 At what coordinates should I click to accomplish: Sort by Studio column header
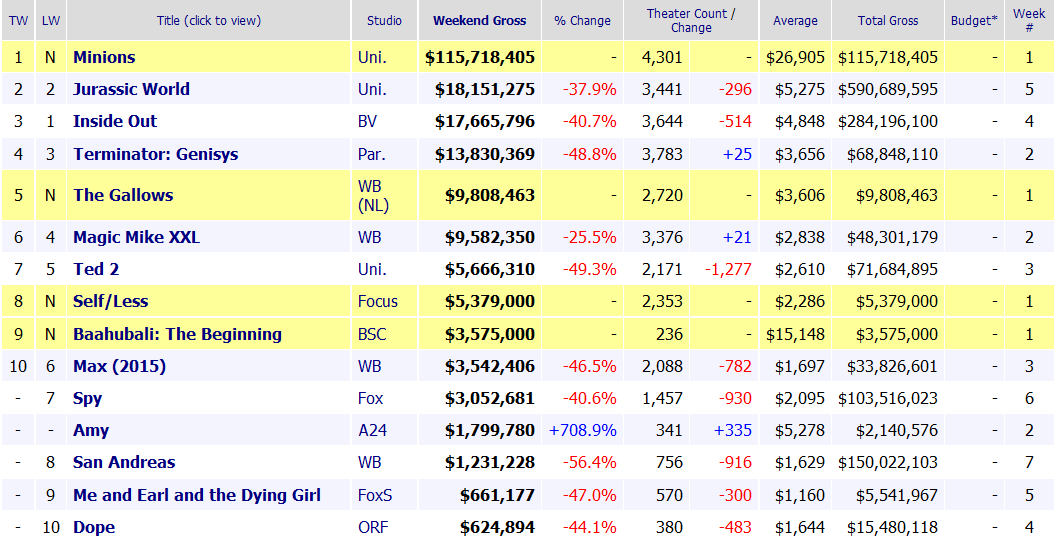tap(385, 21)
